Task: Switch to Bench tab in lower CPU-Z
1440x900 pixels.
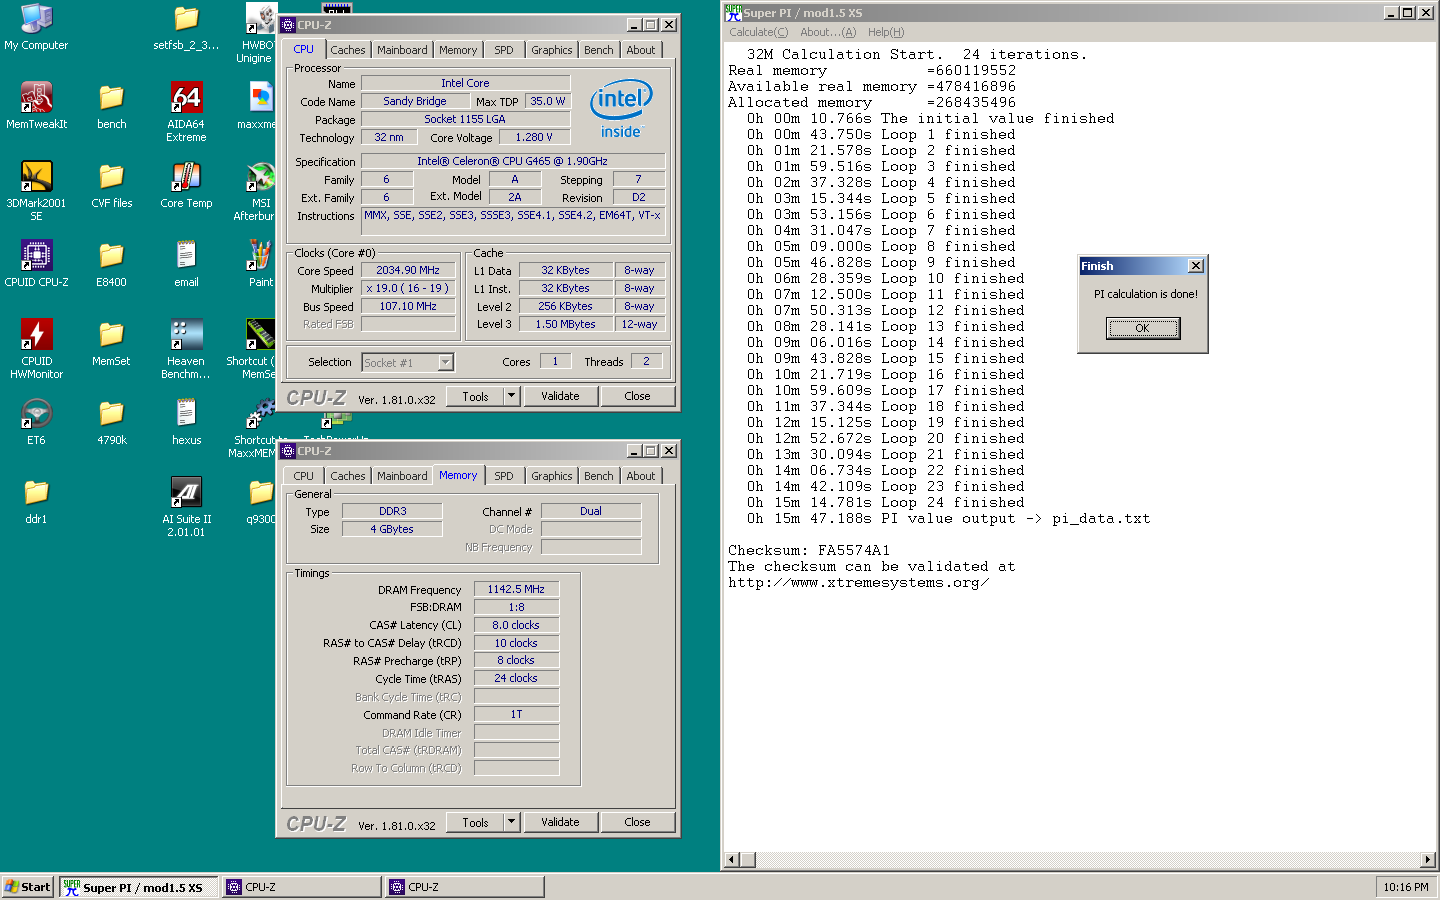Action: click(x=599, y=476)
